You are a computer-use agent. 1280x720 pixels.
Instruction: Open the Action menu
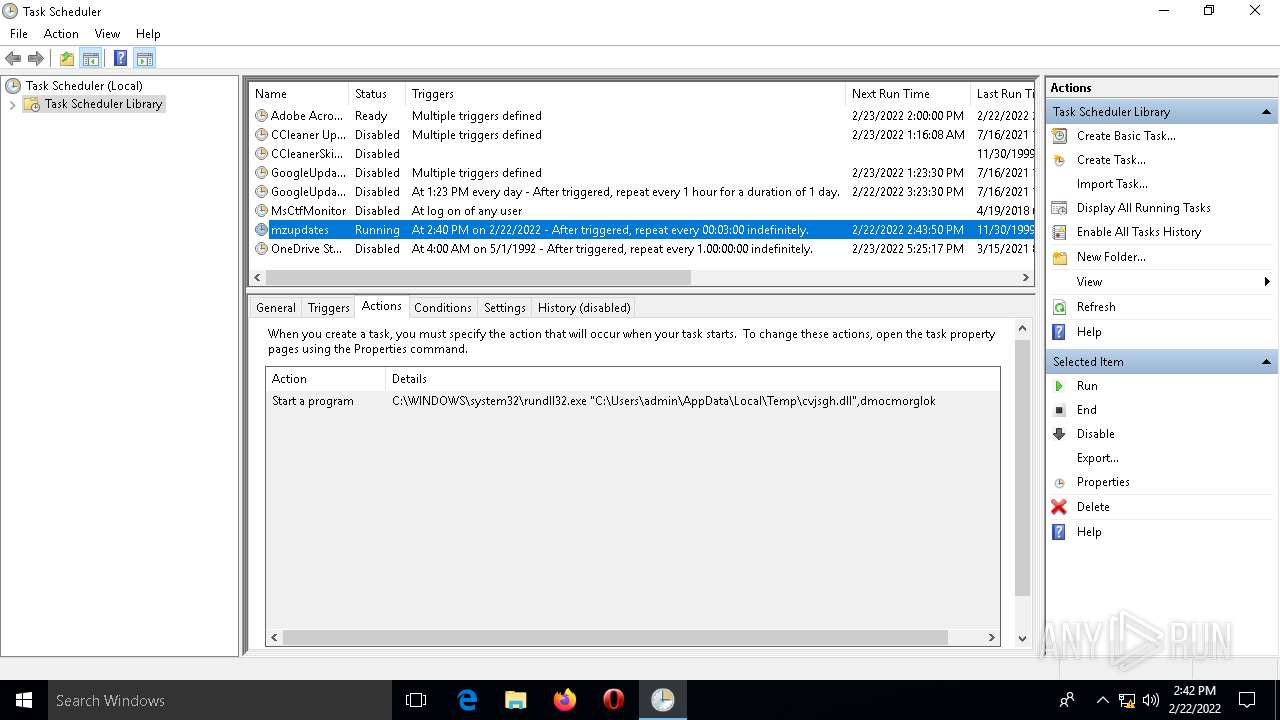(61, 34)
